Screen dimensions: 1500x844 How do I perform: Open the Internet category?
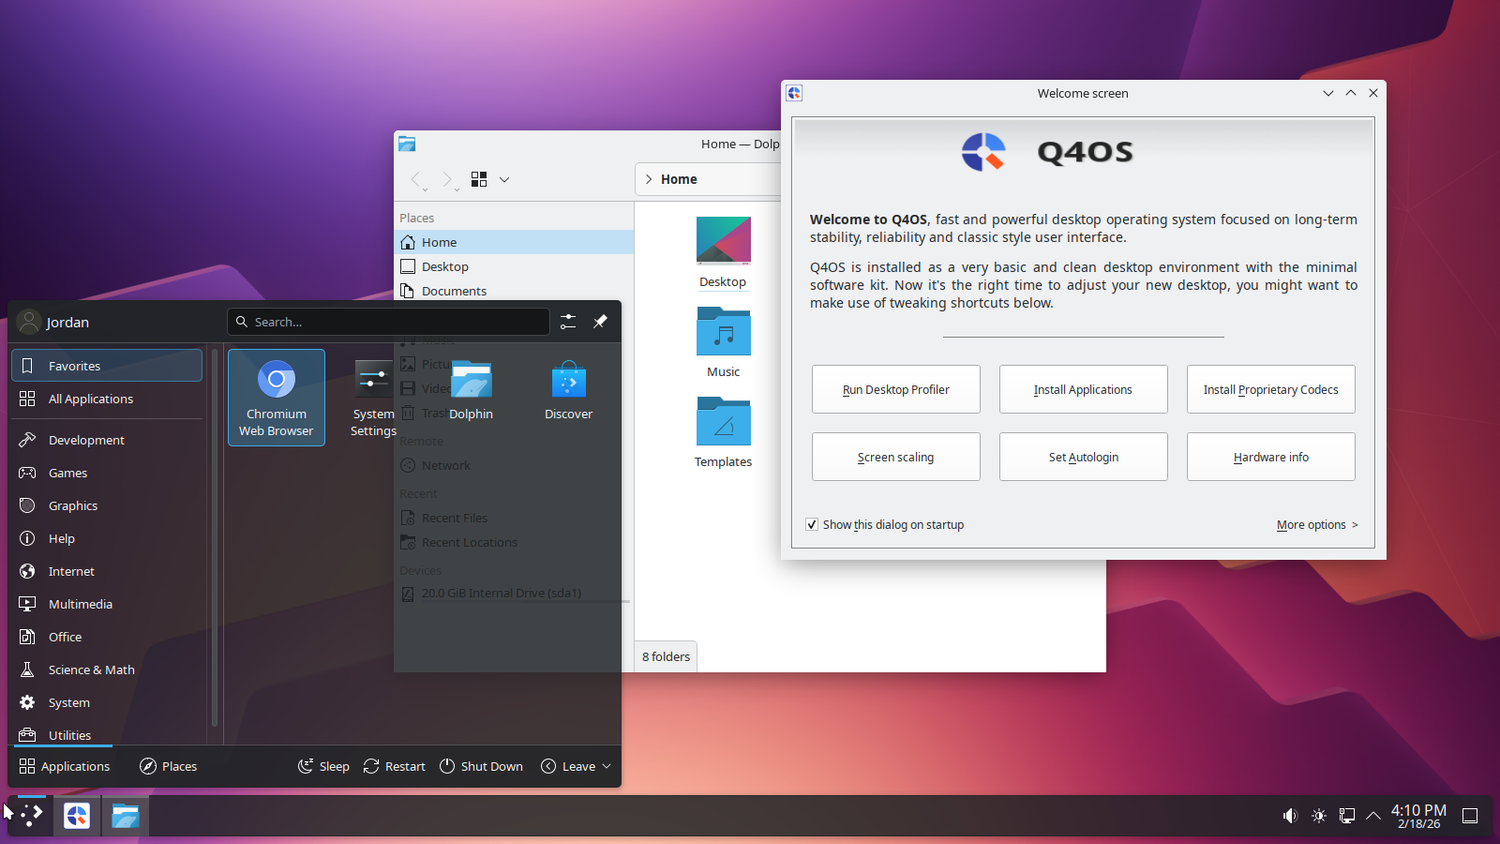click(x=107, y=572)
